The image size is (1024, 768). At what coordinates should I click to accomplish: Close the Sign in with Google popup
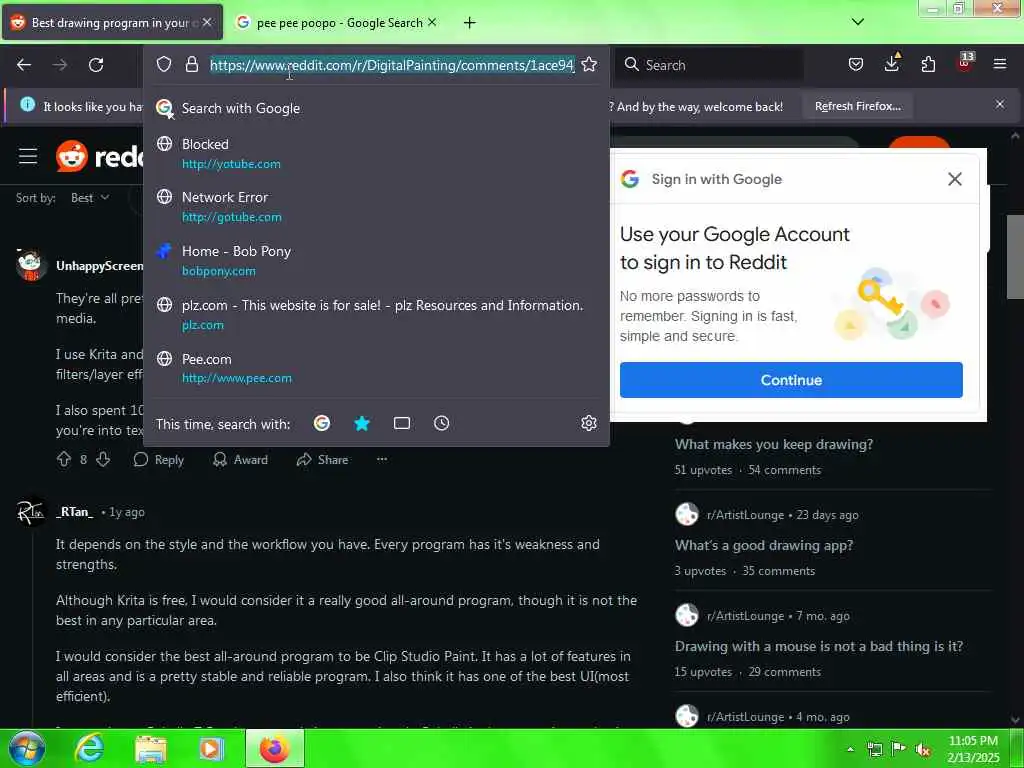(x=955, y=179)
